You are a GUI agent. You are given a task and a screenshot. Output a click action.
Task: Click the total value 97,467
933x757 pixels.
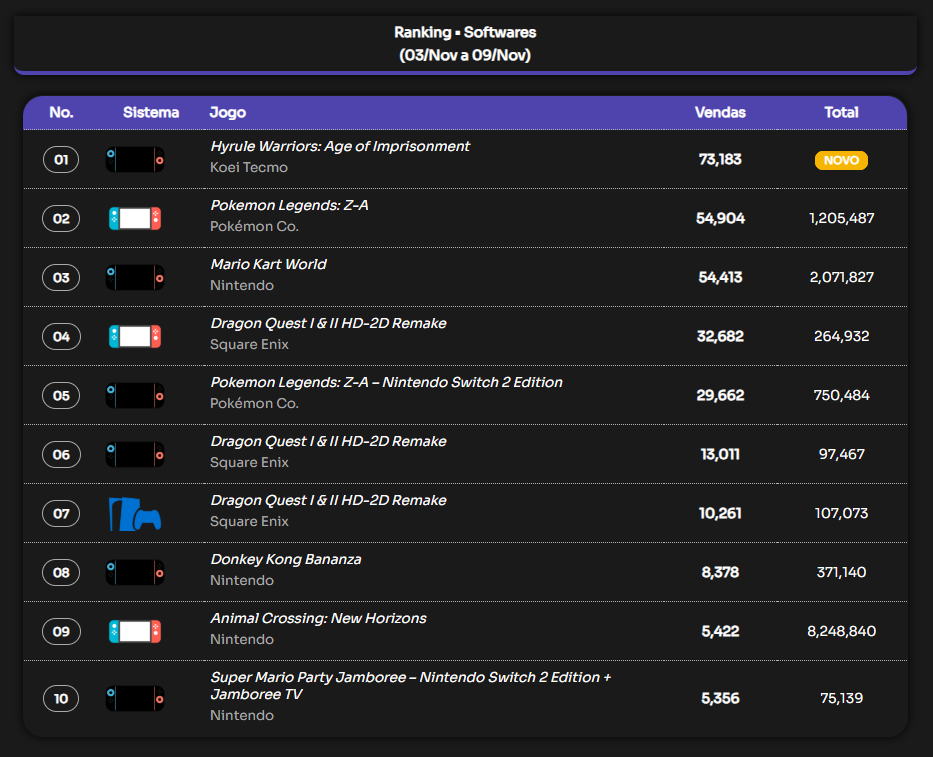point(841,454)
